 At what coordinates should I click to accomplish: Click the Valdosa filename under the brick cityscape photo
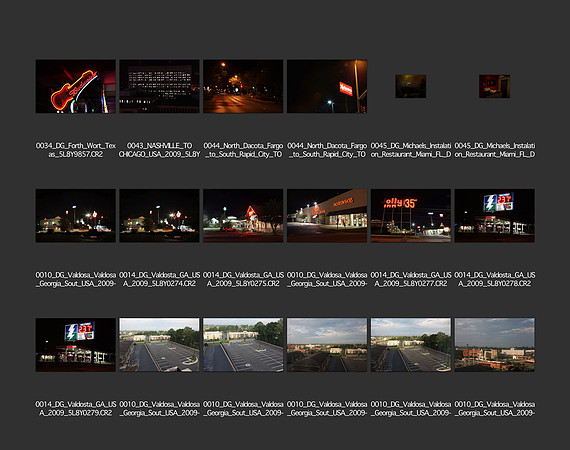pos(495,409)
